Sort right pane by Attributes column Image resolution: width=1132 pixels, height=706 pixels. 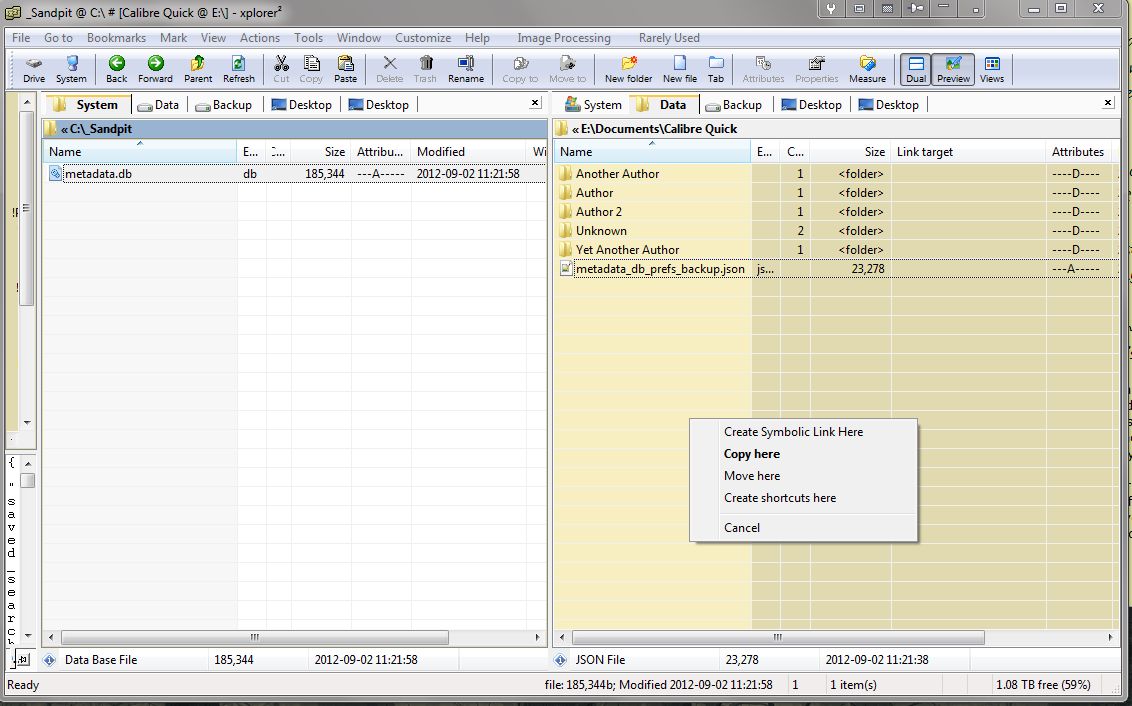pyautogui.click(x=1077, y=152)
